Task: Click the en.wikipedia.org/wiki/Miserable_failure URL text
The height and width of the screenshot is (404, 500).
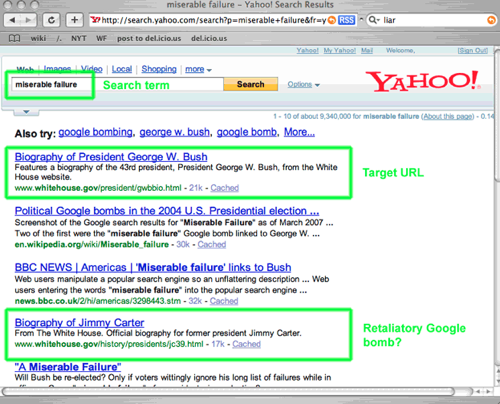Action: click(x=92, y=245)
